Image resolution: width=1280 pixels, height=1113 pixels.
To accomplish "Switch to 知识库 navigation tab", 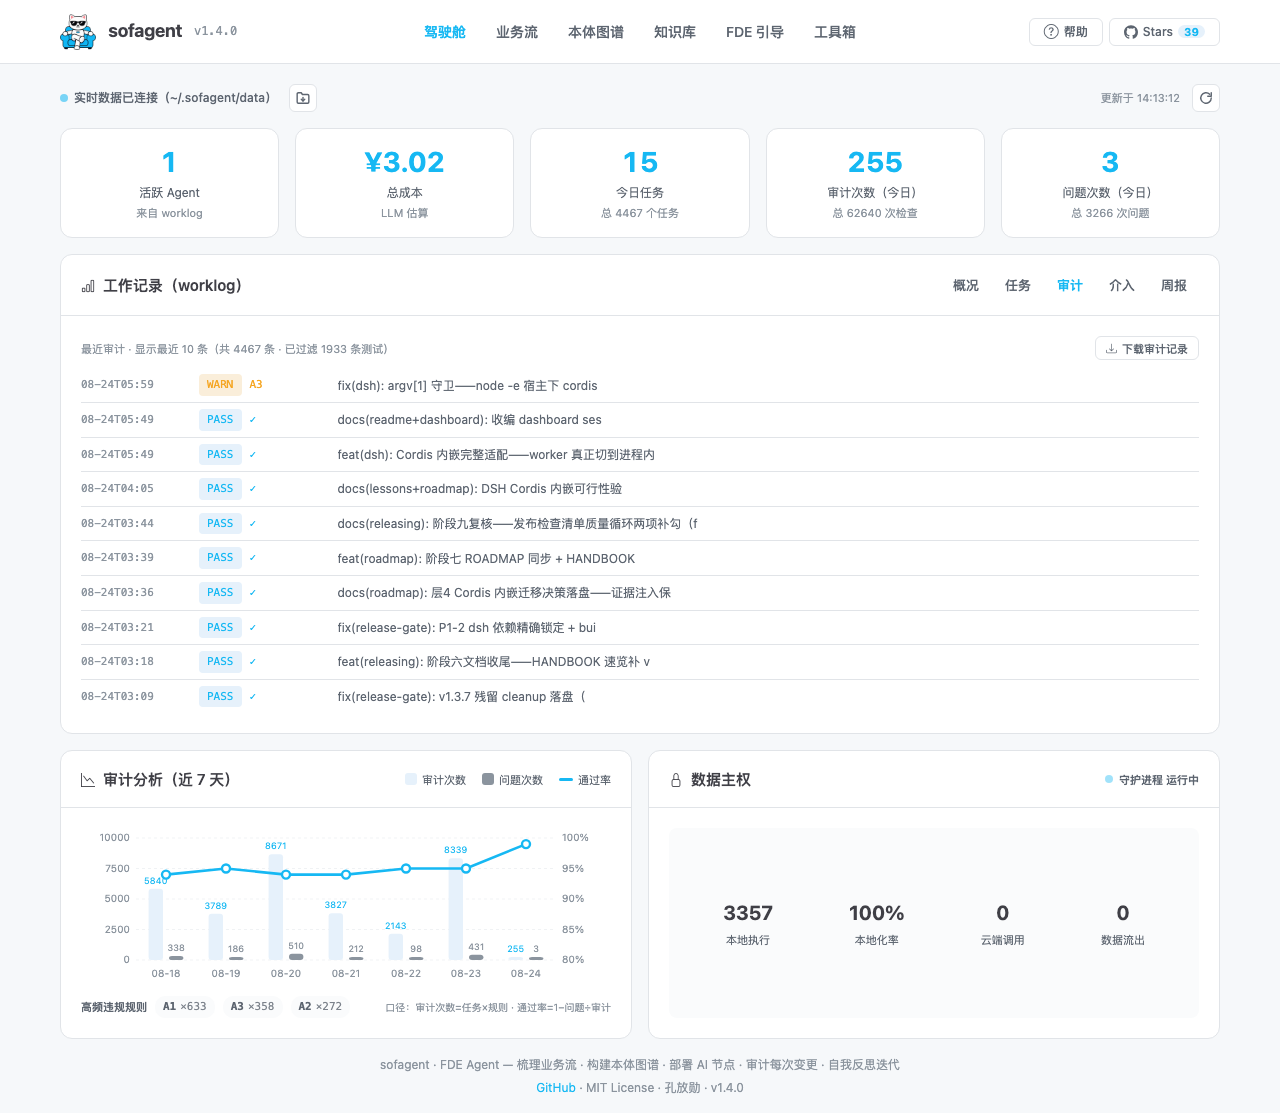I will click(x=675, y=32).
